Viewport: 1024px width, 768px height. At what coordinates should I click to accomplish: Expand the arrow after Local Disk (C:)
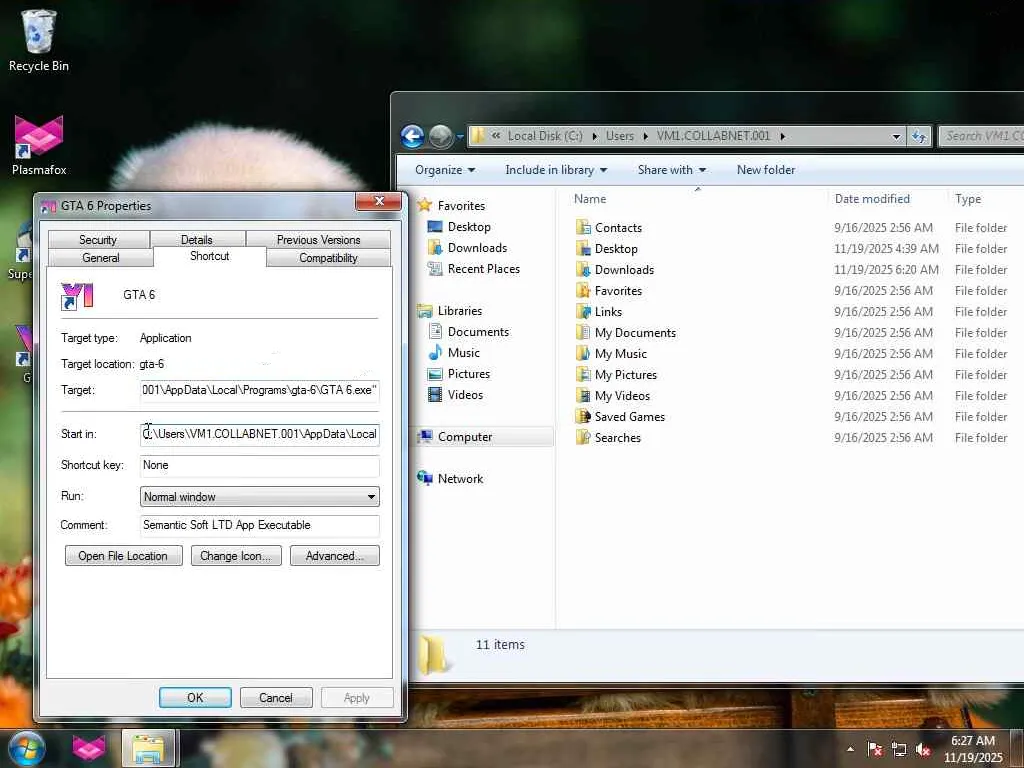point(594,136)
